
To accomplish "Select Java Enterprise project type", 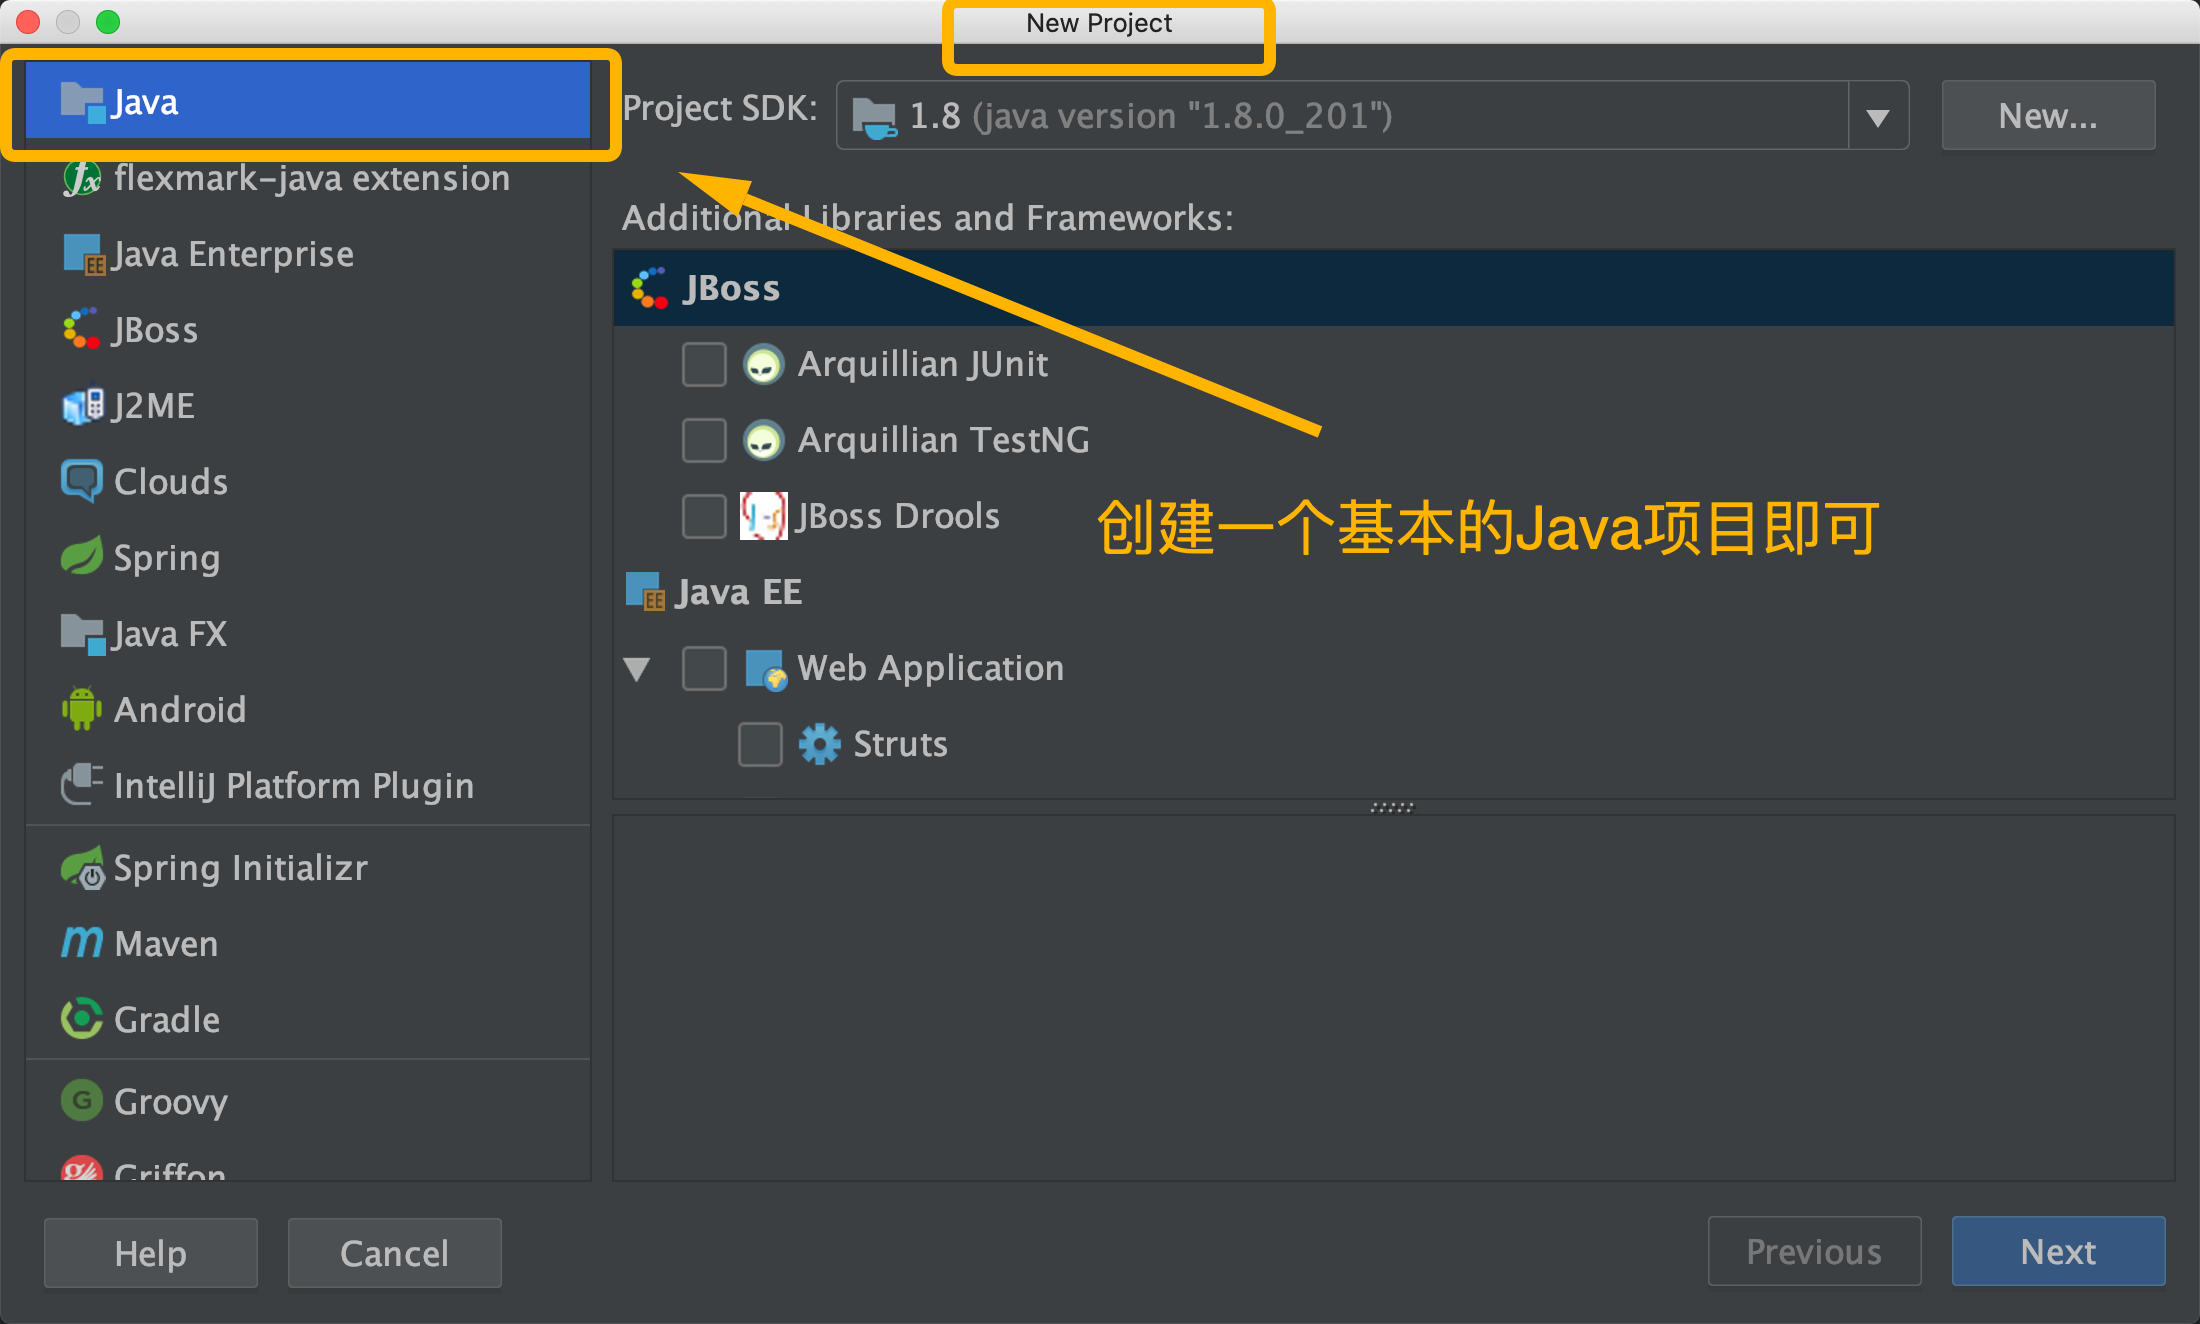I will pyautogui.click(x=232, y=254).
